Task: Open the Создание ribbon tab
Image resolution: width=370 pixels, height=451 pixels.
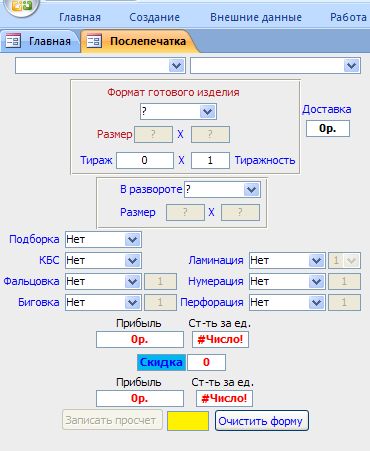Action: 155,17
